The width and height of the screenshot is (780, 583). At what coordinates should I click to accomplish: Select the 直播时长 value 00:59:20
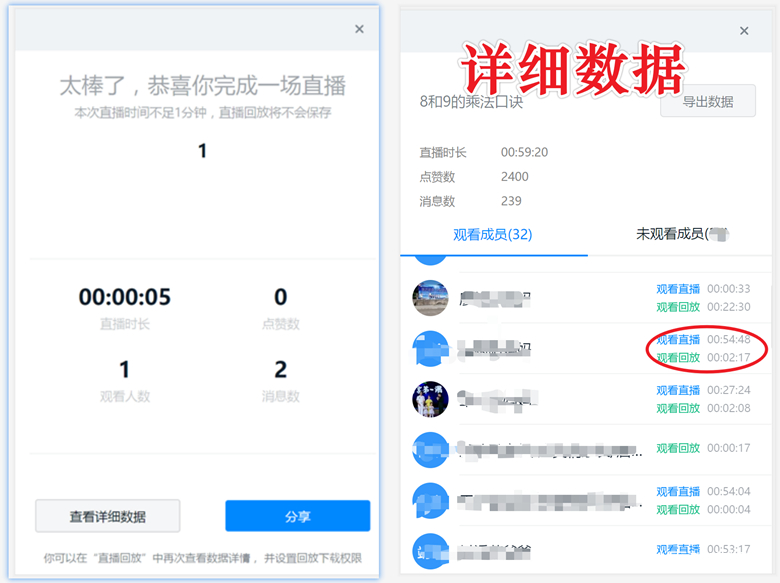pyautogui.click(x=524, y=152)
